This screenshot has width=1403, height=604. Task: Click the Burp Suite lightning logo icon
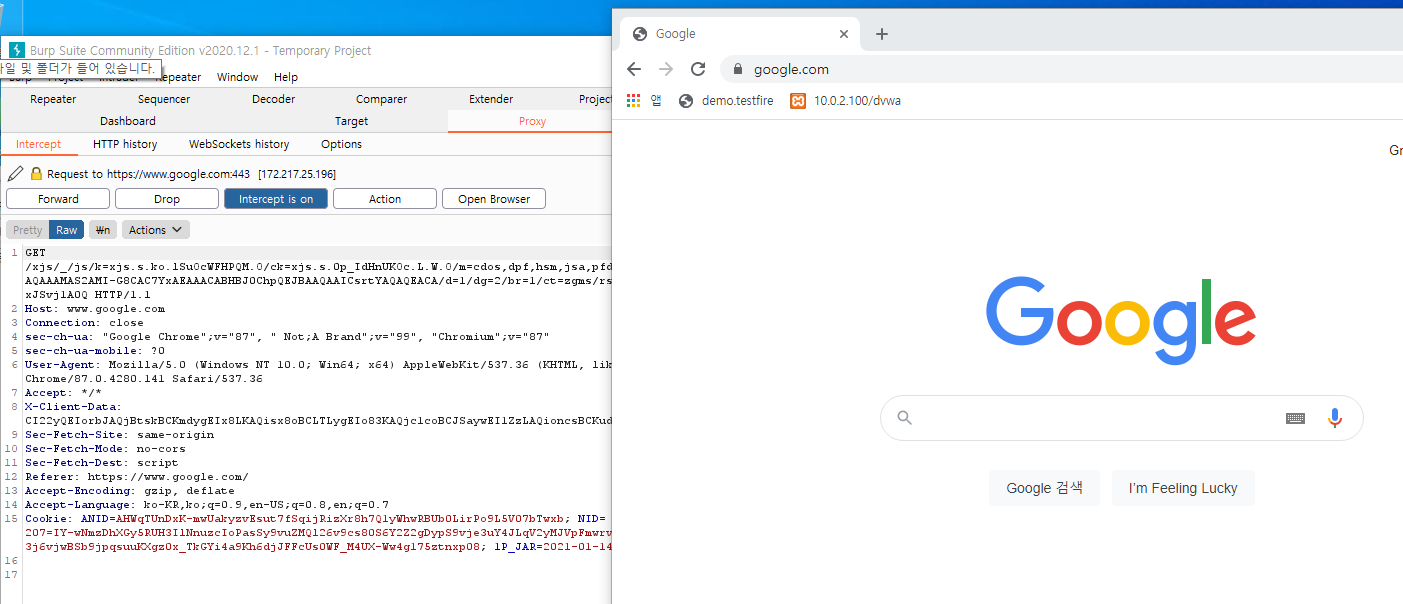(16, 50)
